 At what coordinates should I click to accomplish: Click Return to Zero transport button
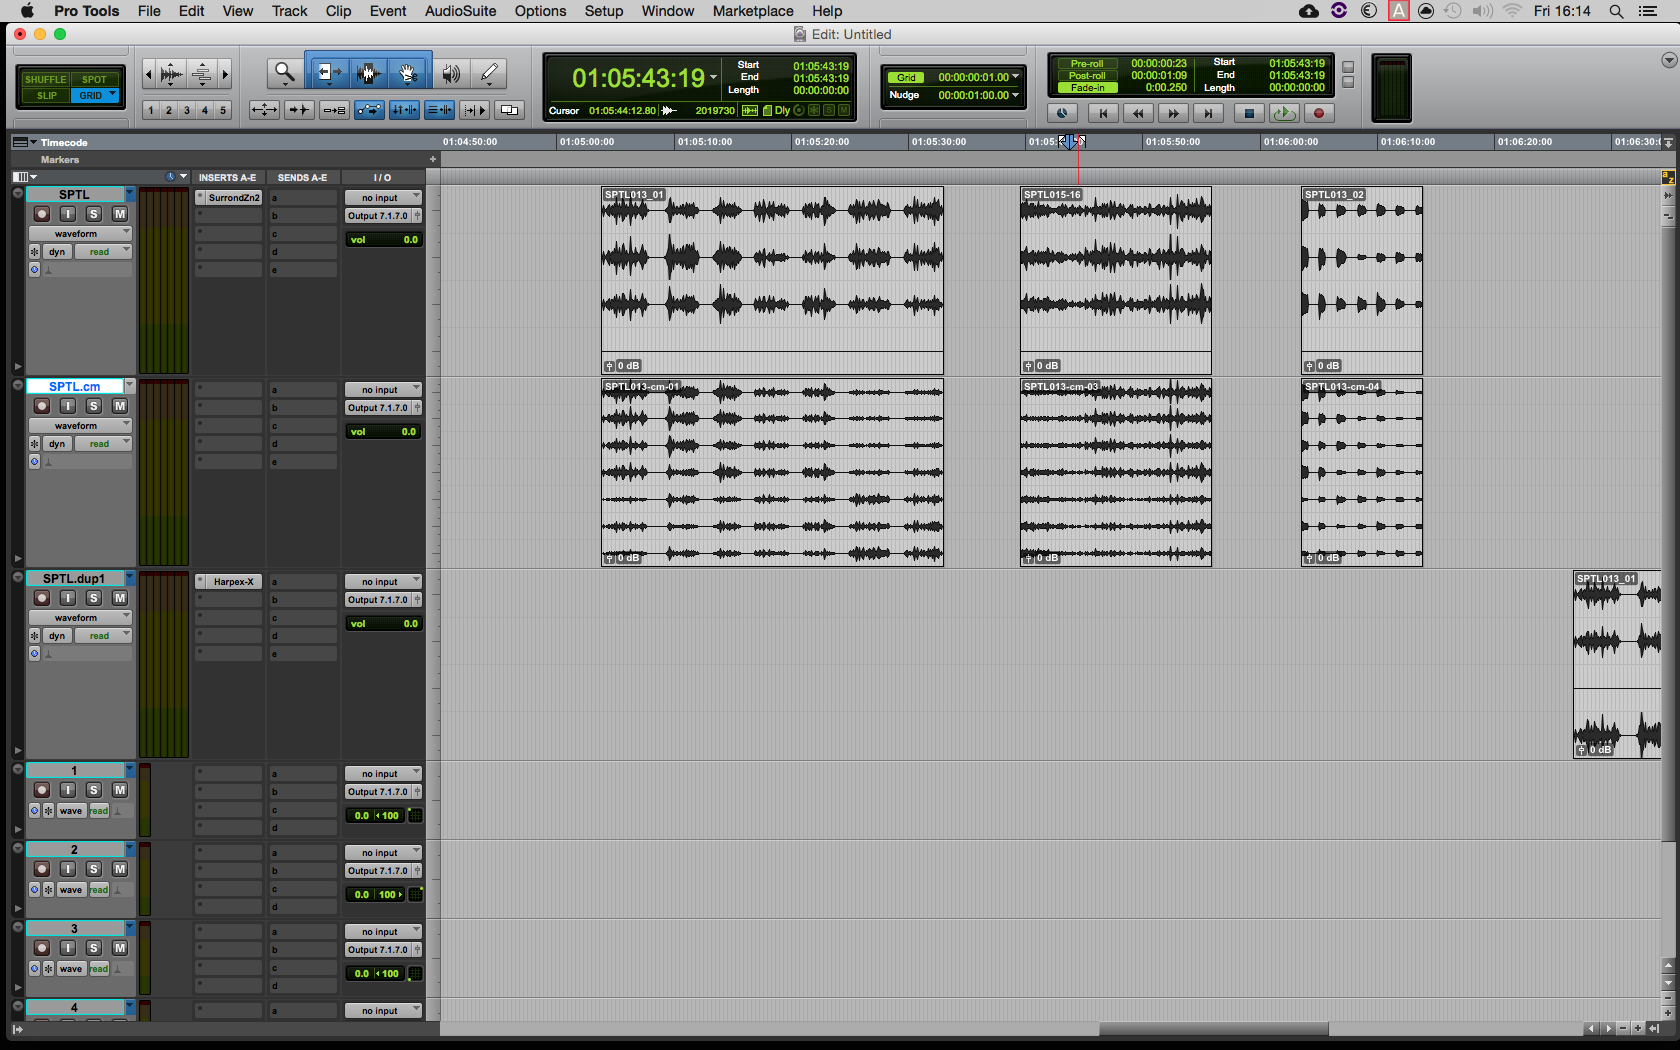(x=1103, y=113)
